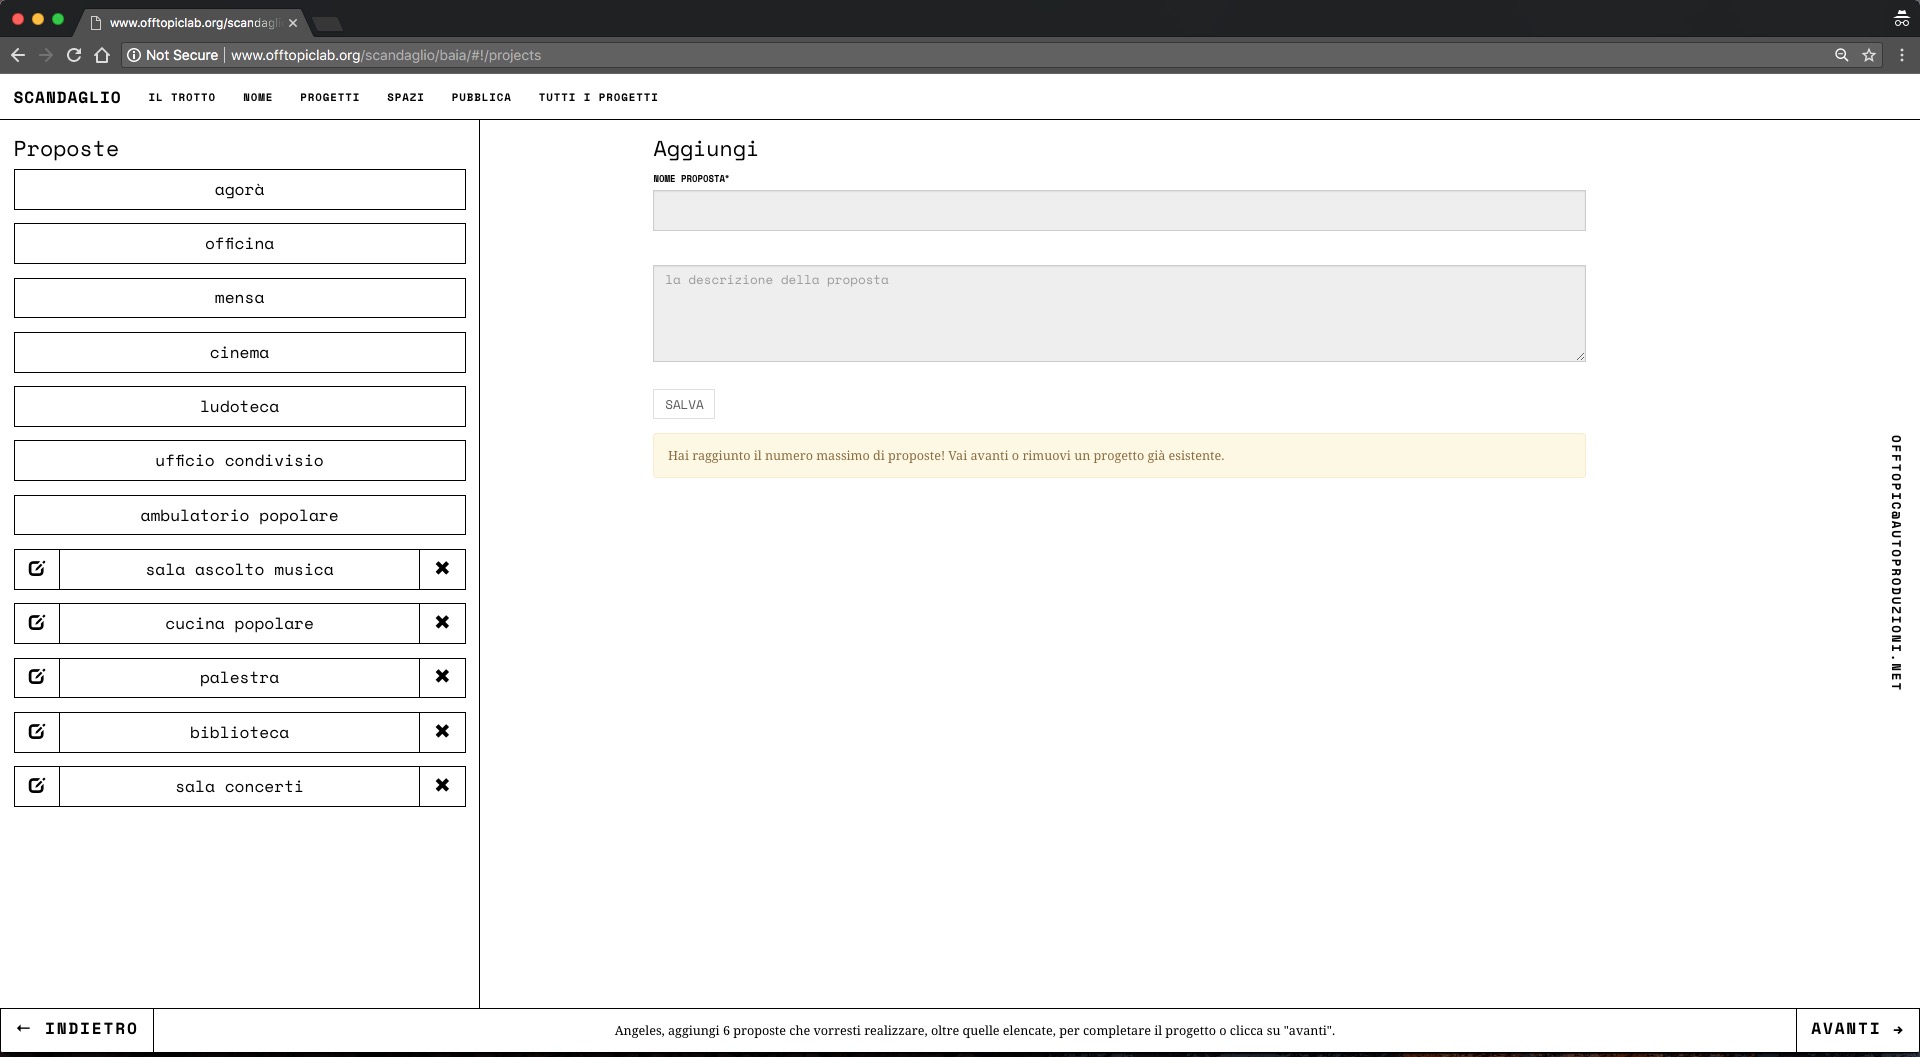
Task: Click the Proposte heading
Action: (66, 149)
